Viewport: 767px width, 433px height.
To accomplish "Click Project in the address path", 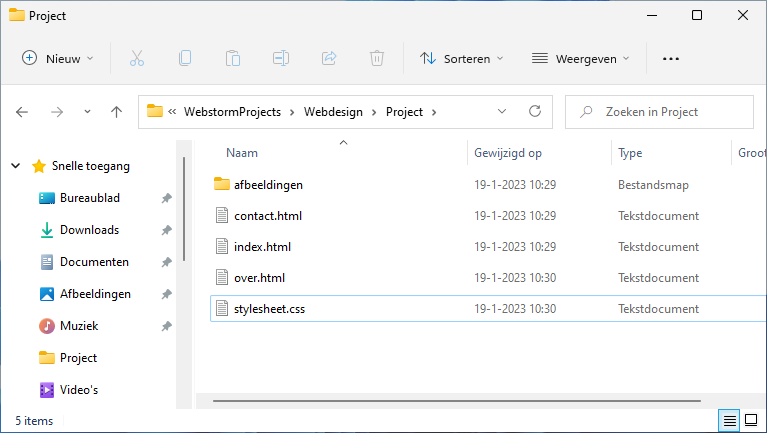I will [x=404, y=112].
